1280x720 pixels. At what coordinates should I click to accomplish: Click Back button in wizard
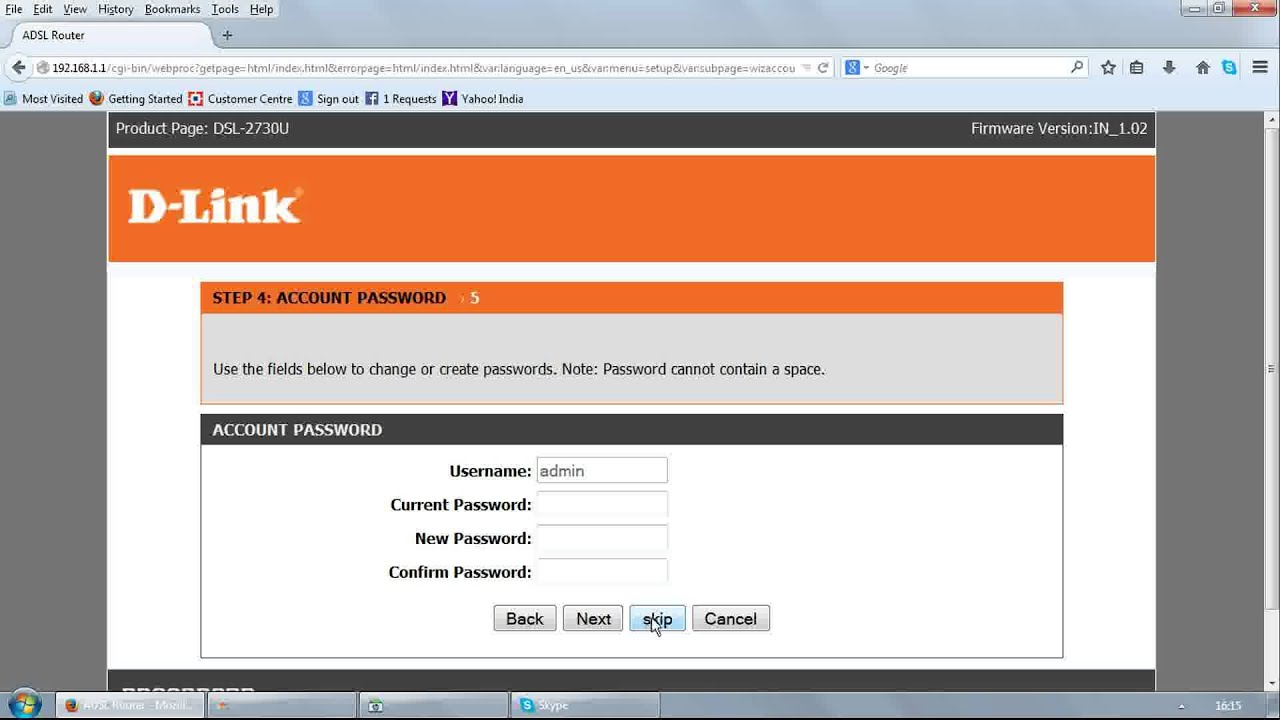[x=525, y=619]
